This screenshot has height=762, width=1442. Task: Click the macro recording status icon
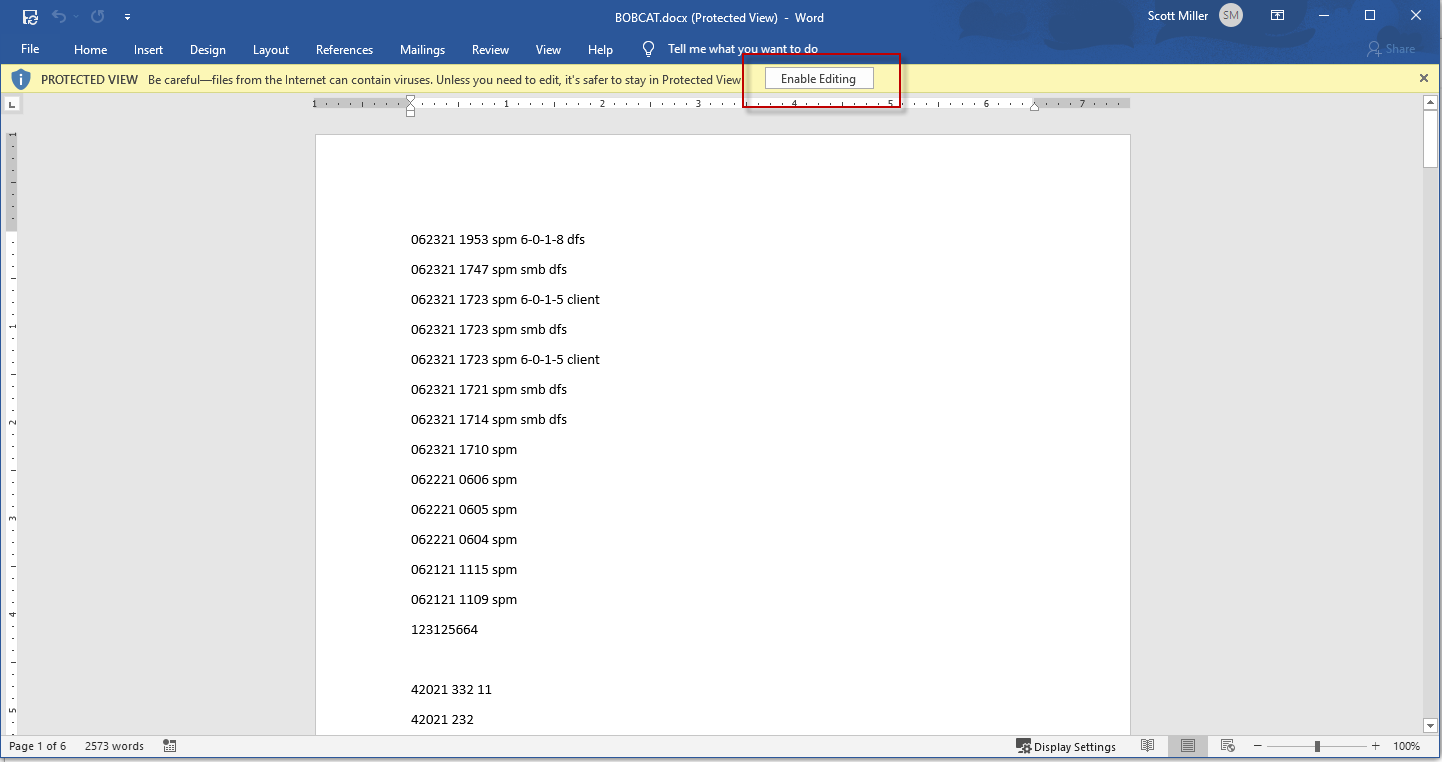pos(170,746)
